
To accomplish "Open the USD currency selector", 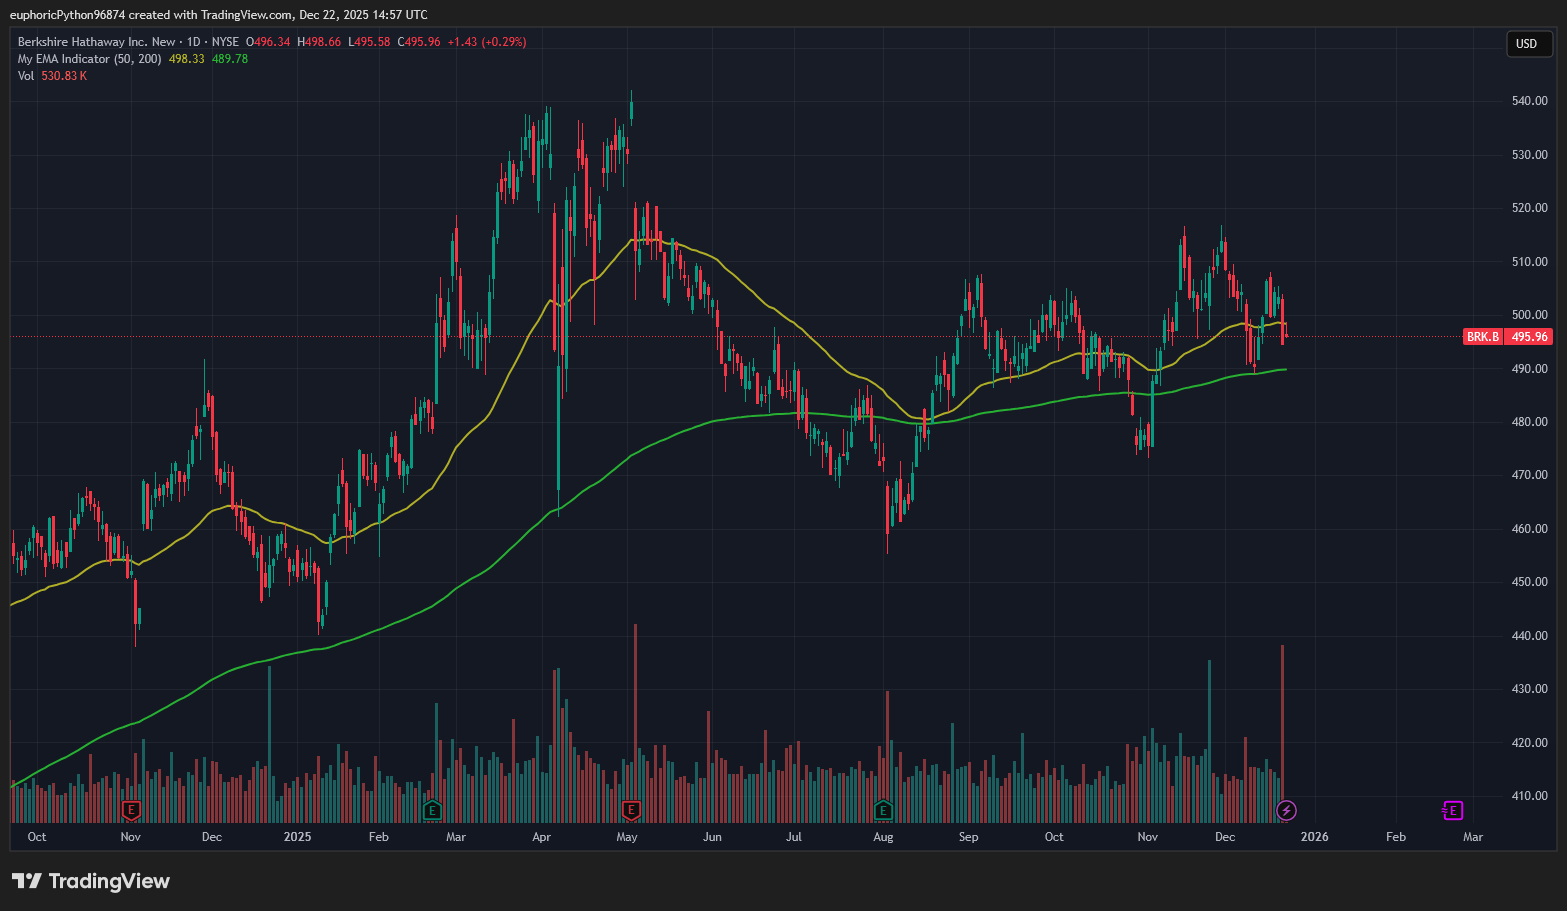I will coord(1529,44).
